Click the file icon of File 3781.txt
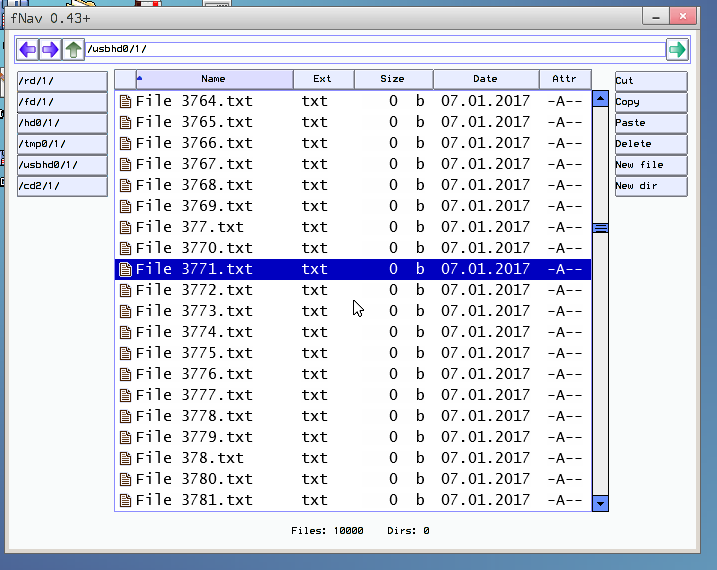717x570 pixels. [x=125, y=500]
